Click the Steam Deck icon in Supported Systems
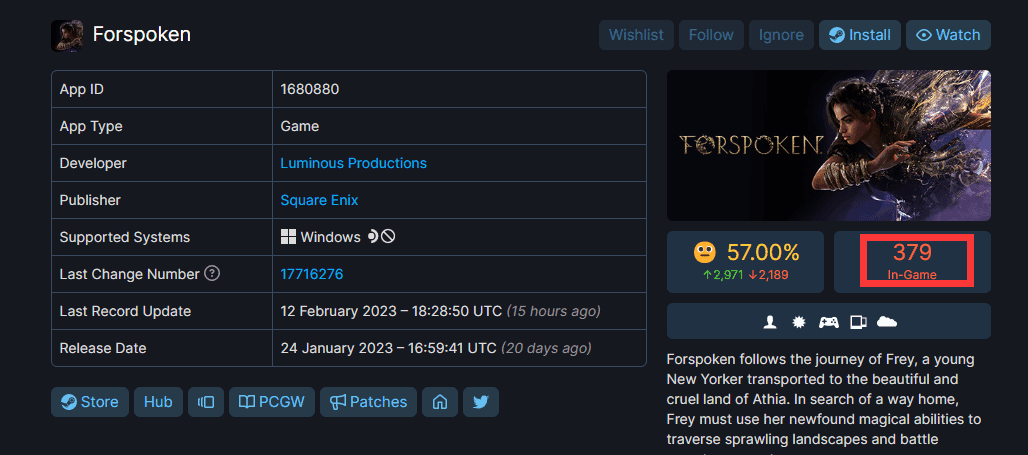The image size is (1028, 455). 372,237
